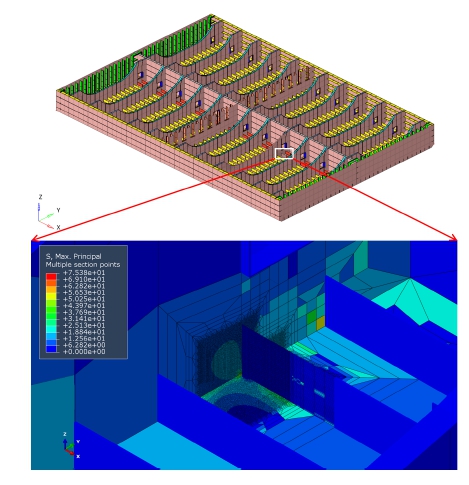Select the +6.910e+01 legend value
Screen dimensions: 469x485
point(84,279)
